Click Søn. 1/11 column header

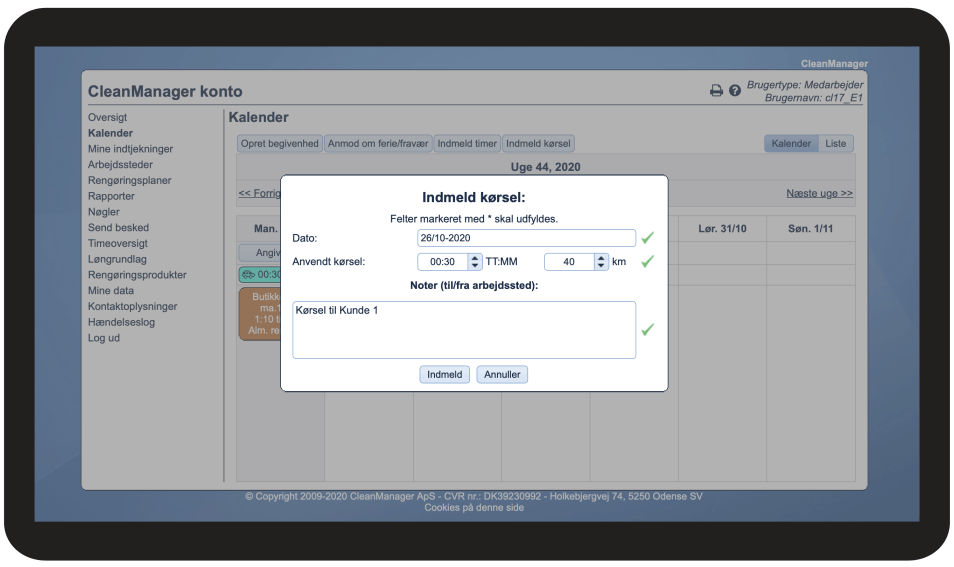(810, 229)
